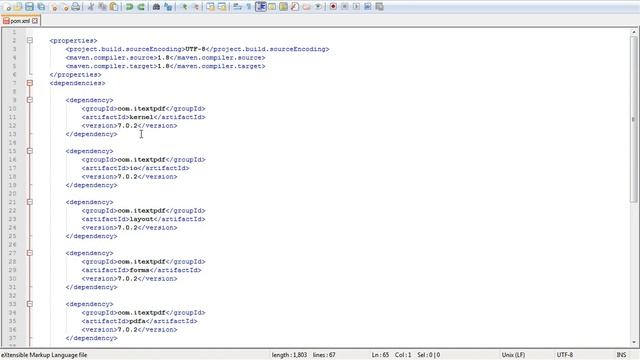Click the 'INS' insert mode indicator
640x360 pixels.
point(621,355)
